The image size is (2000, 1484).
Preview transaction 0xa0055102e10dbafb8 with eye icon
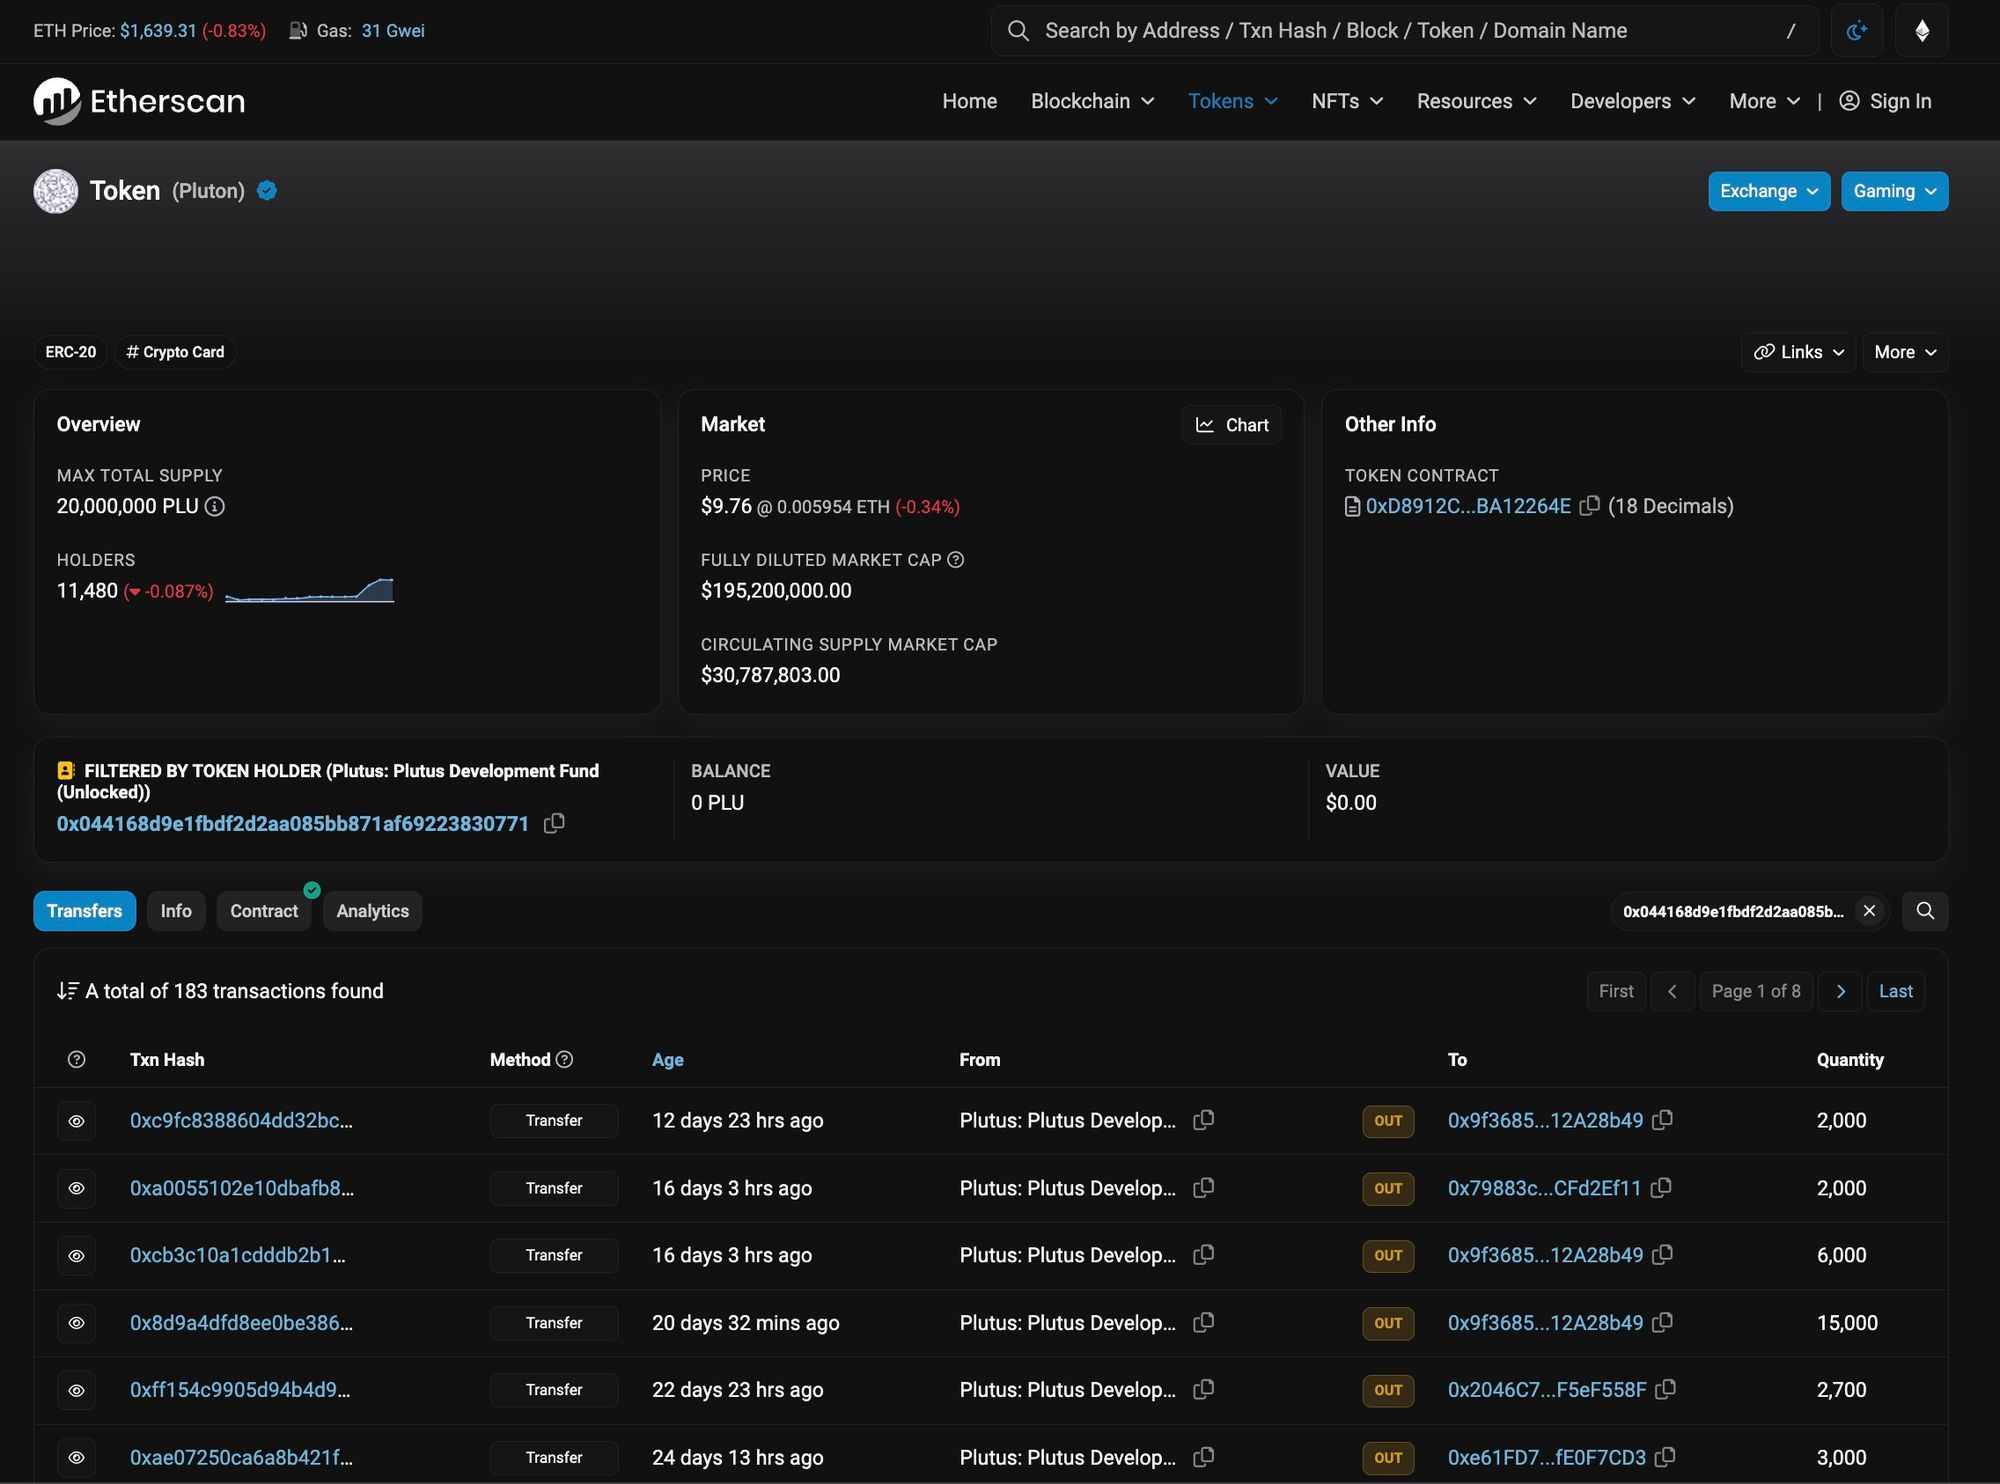[76, 1188]
